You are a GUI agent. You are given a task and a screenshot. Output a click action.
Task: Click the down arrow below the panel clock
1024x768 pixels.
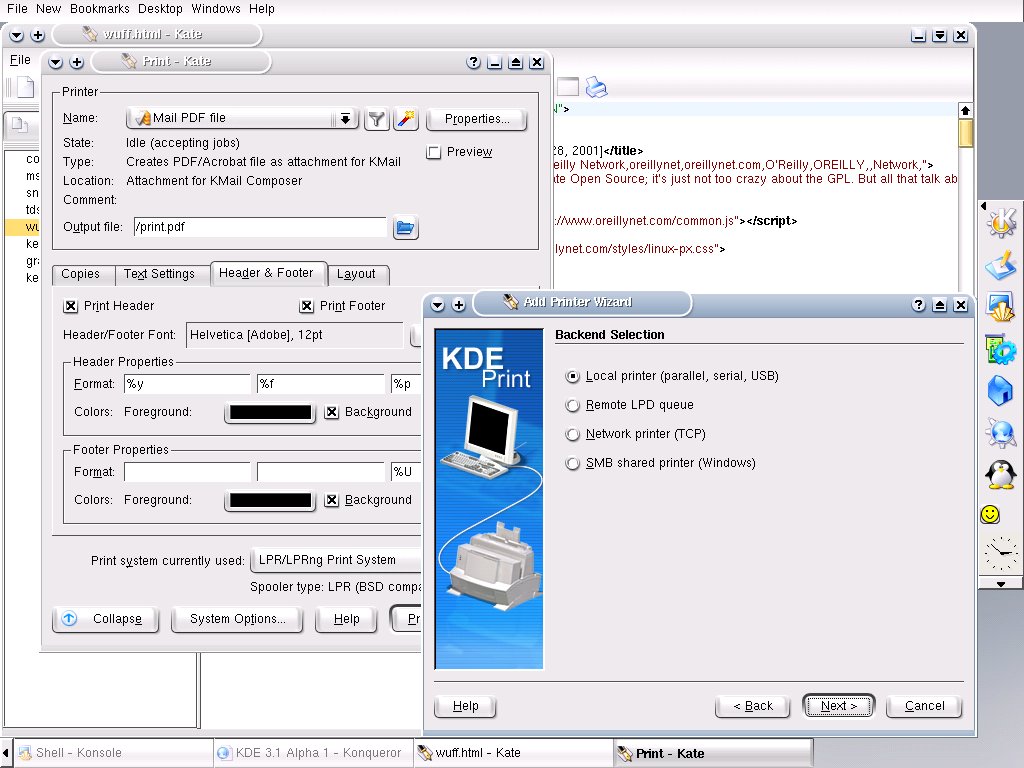(1000, 584)
